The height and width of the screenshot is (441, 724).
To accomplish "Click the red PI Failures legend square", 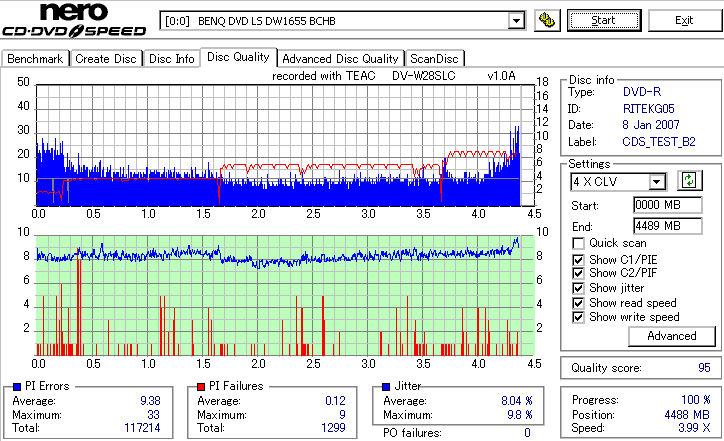I will pos(201,387).
